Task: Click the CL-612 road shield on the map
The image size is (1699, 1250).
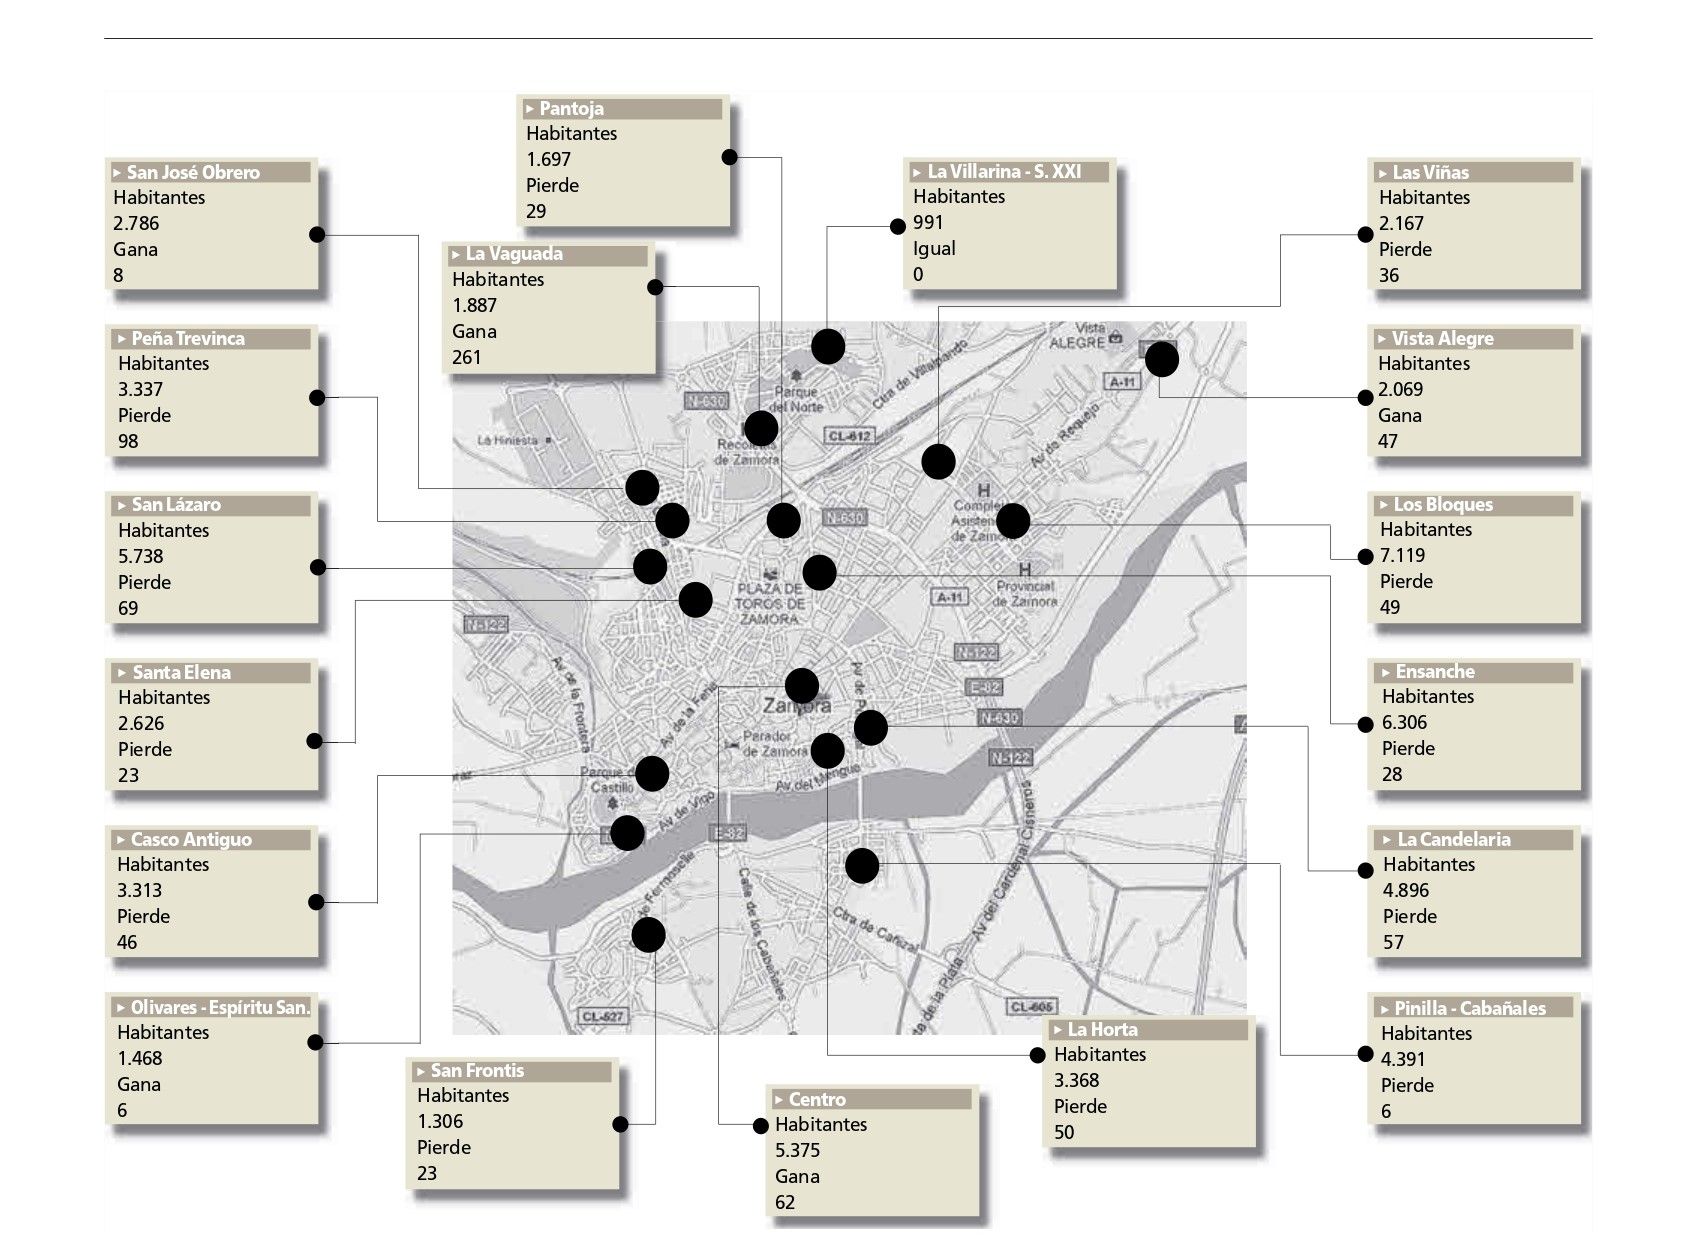Action: click(x=849, y=436)
